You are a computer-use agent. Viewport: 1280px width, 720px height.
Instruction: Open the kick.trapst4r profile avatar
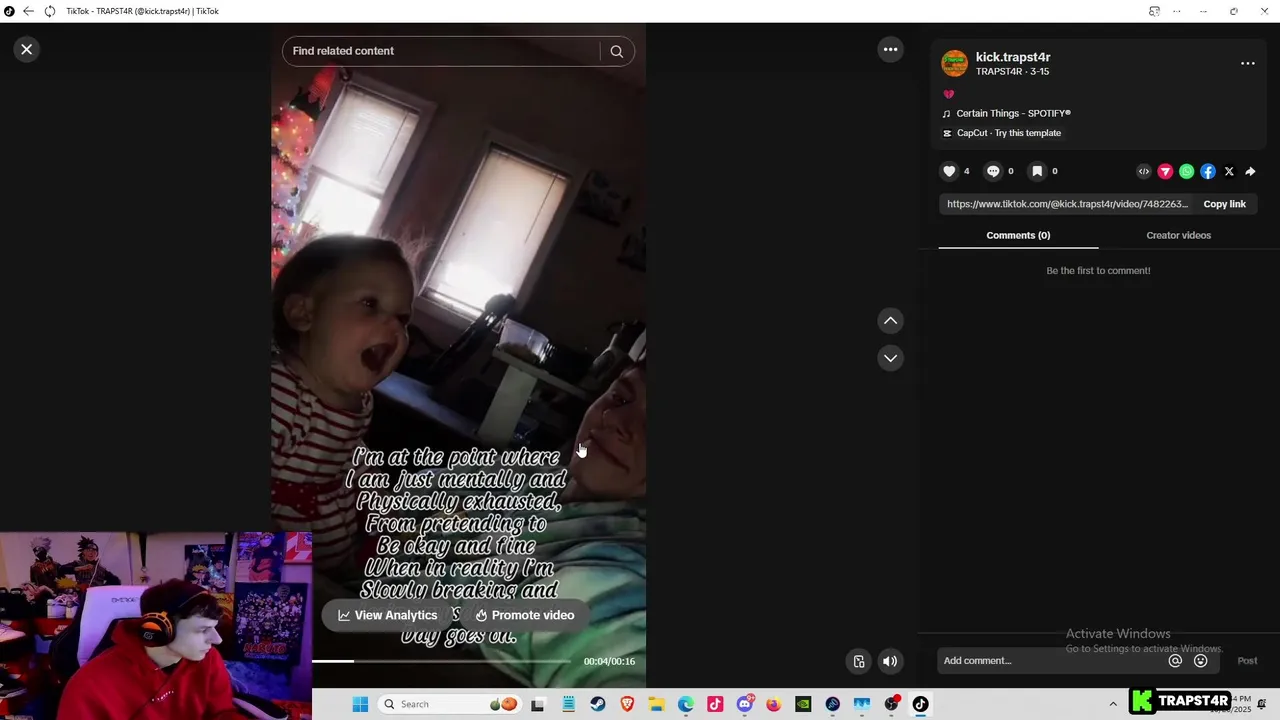pos(955,63)
